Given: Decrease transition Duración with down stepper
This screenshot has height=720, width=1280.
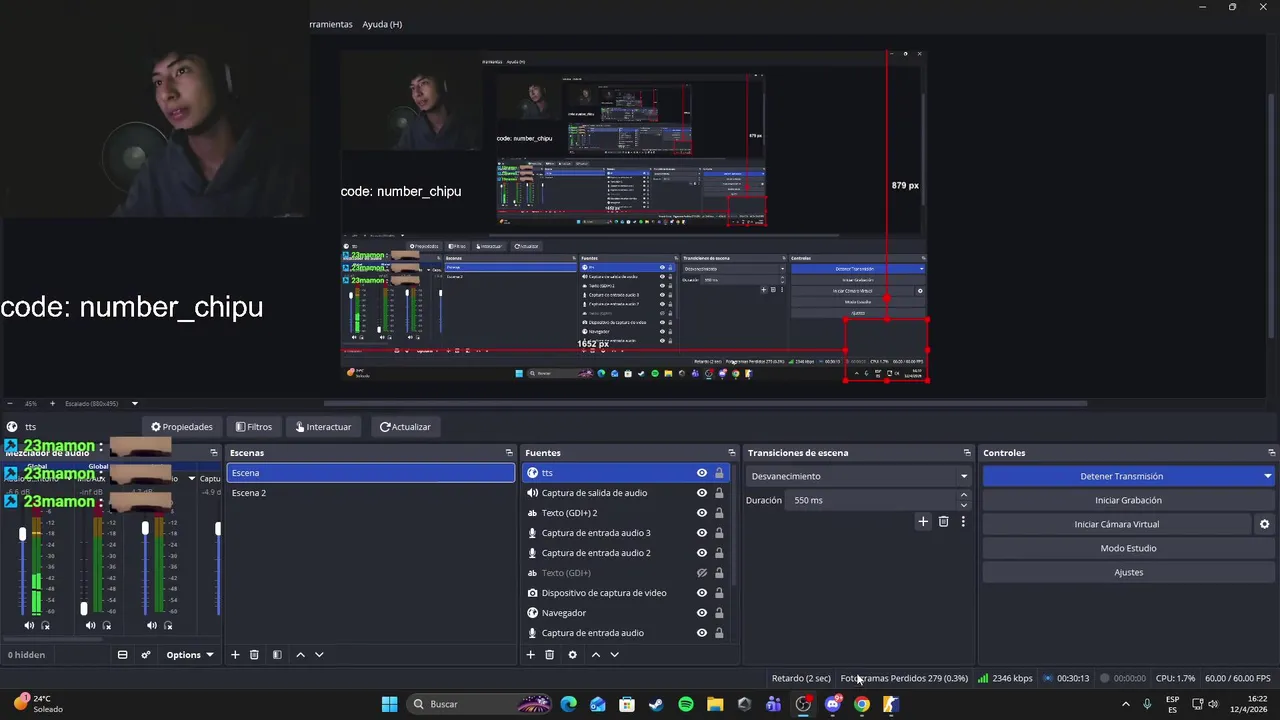Looking at the screenshot, I should coord(964,505).
